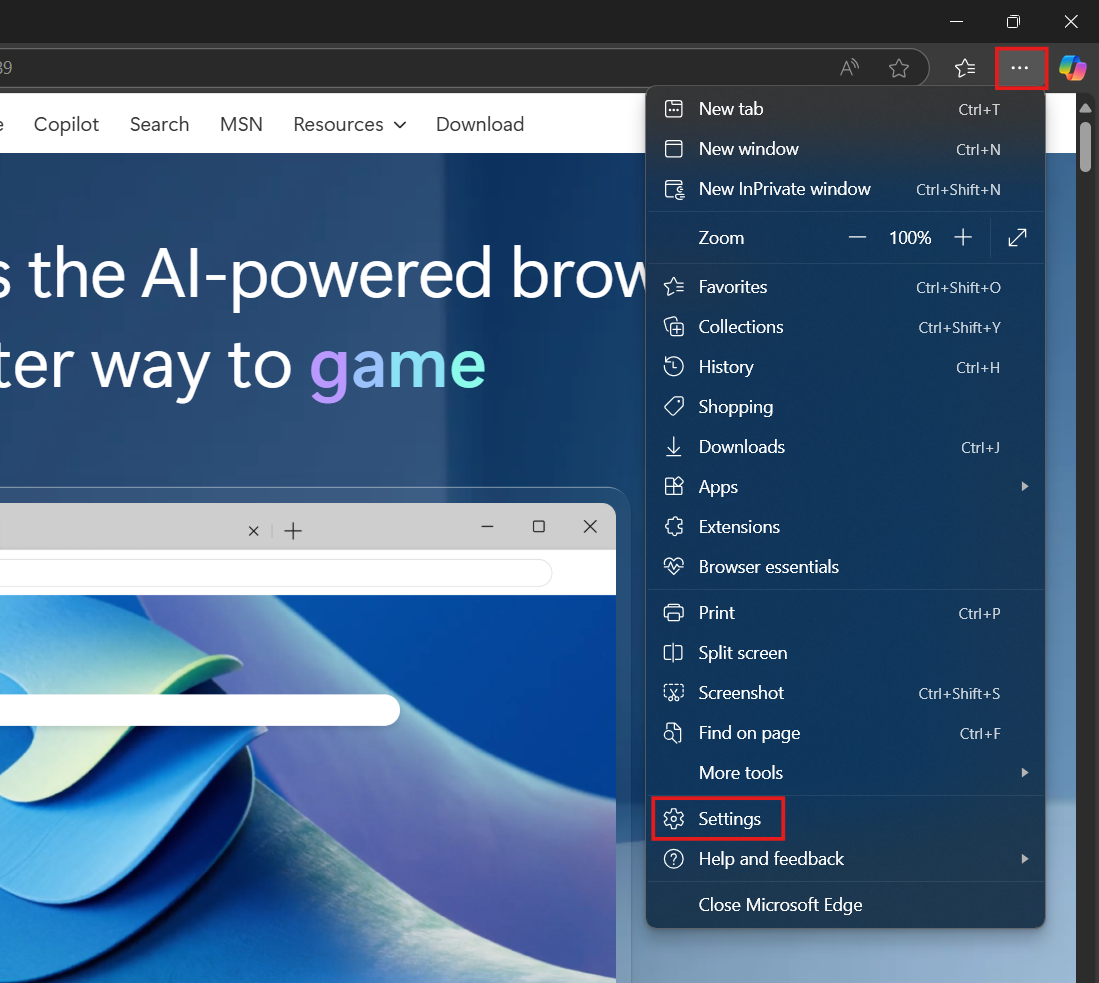Open Settings from the menu
Screen dimensions: 1099x983
729,819
